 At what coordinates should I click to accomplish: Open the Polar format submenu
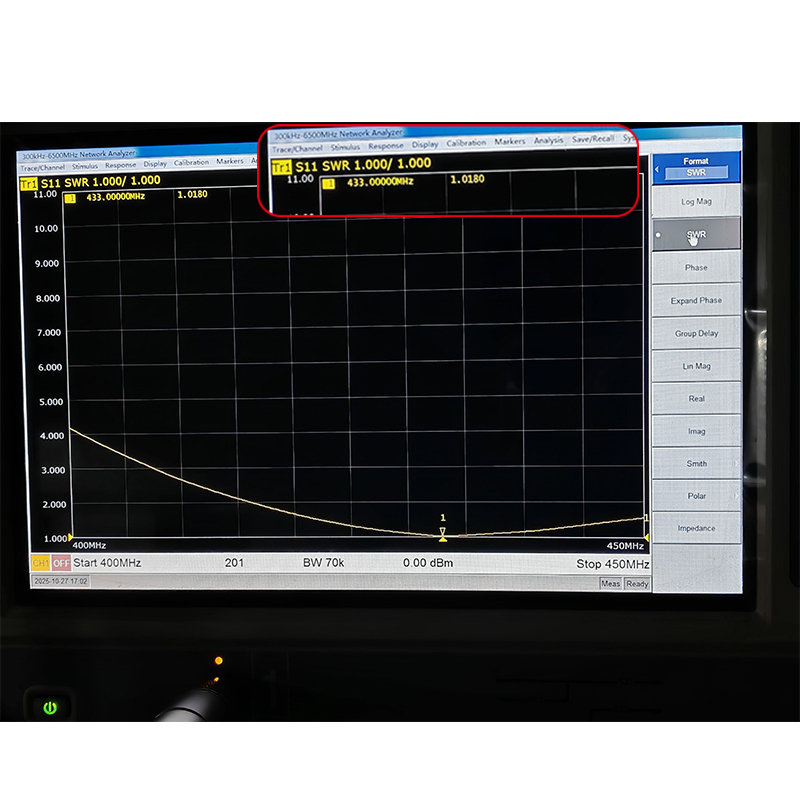(696, 495)
